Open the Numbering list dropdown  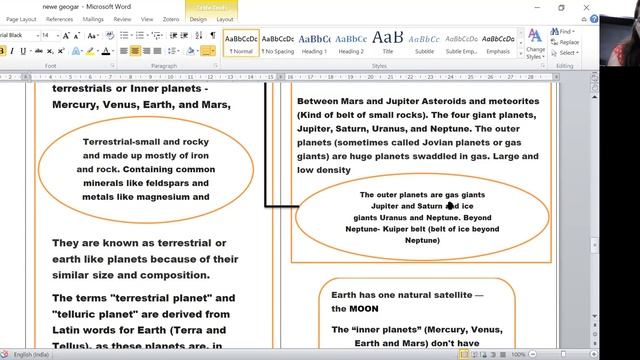pos(147,36)
